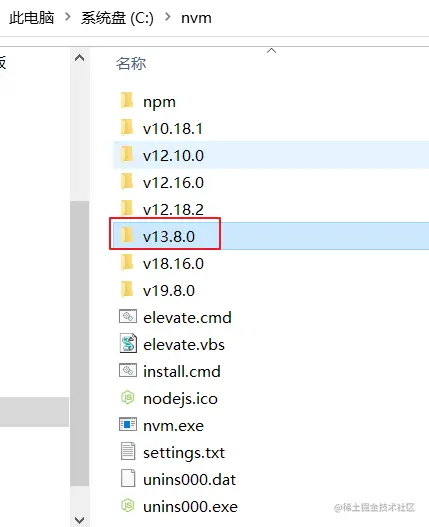Click the nvm breadcrumb segment

click(x=196, y=18)
